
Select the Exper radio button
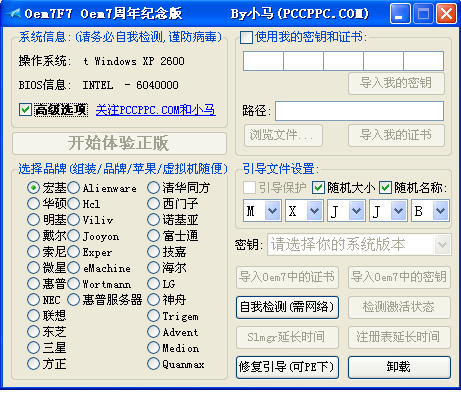(73, 252)
